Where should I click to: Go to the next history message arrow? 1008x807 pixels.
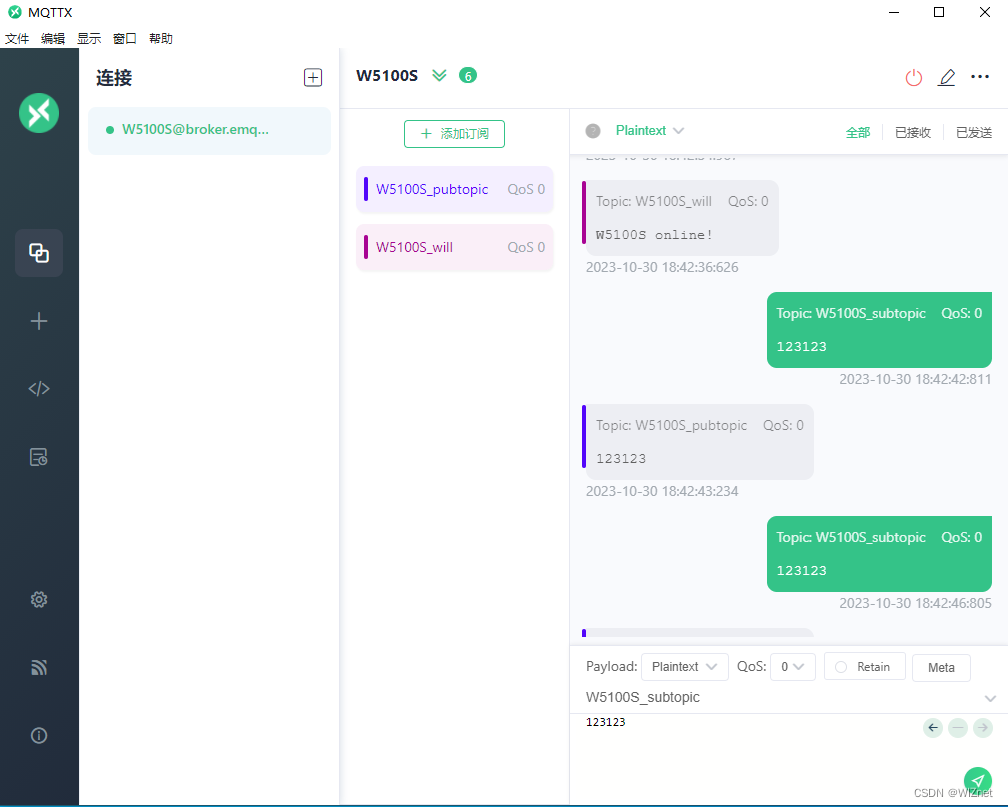click(982, 728)
